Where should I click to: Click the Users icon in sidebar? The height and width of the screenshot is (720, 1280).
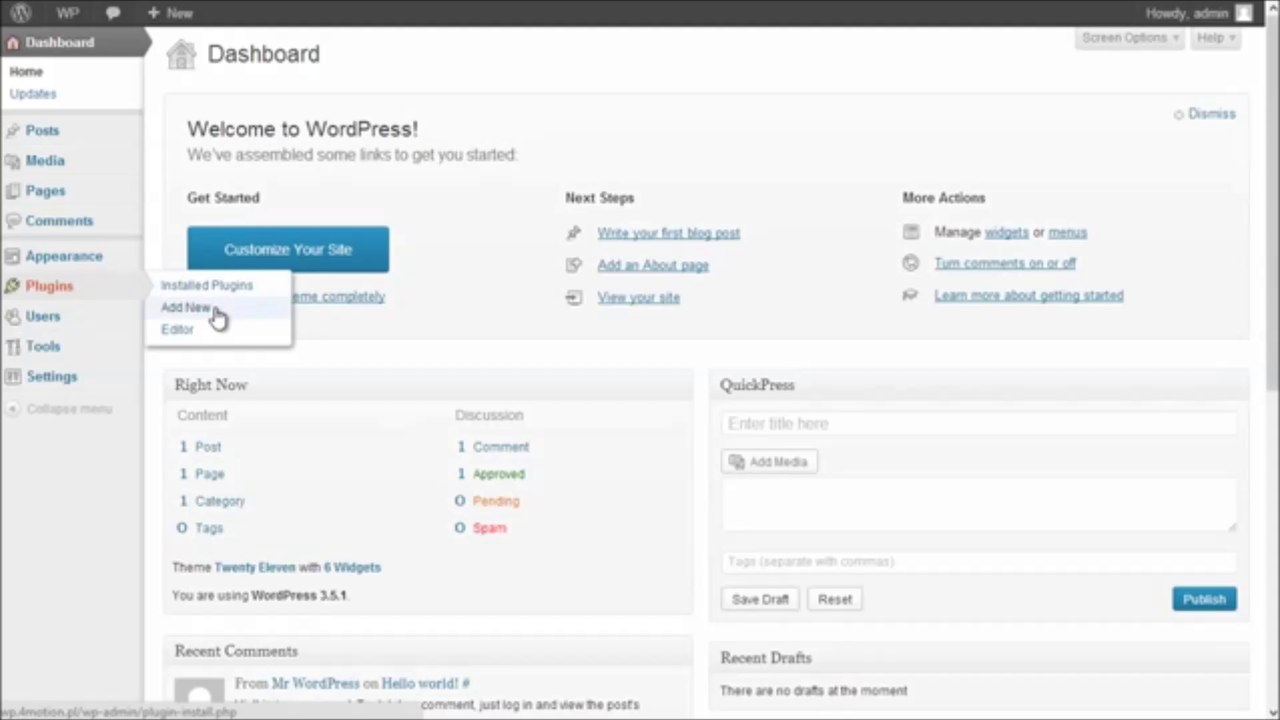click(x=12, y=316)
